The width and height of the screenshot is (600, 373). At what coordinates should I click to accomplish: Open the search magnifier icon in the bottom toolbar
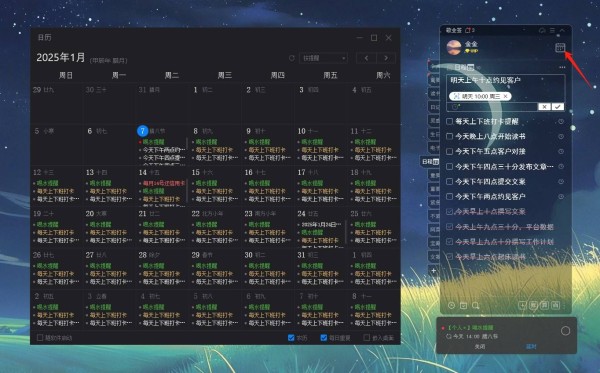(x=475, y=305)
